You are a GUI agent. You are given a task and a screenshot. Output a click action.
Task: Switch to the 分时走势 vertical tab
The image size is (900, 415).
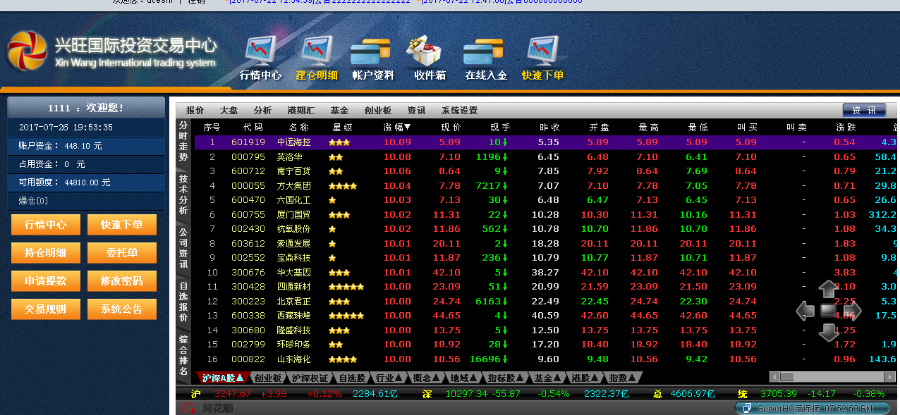coord(183,141)
